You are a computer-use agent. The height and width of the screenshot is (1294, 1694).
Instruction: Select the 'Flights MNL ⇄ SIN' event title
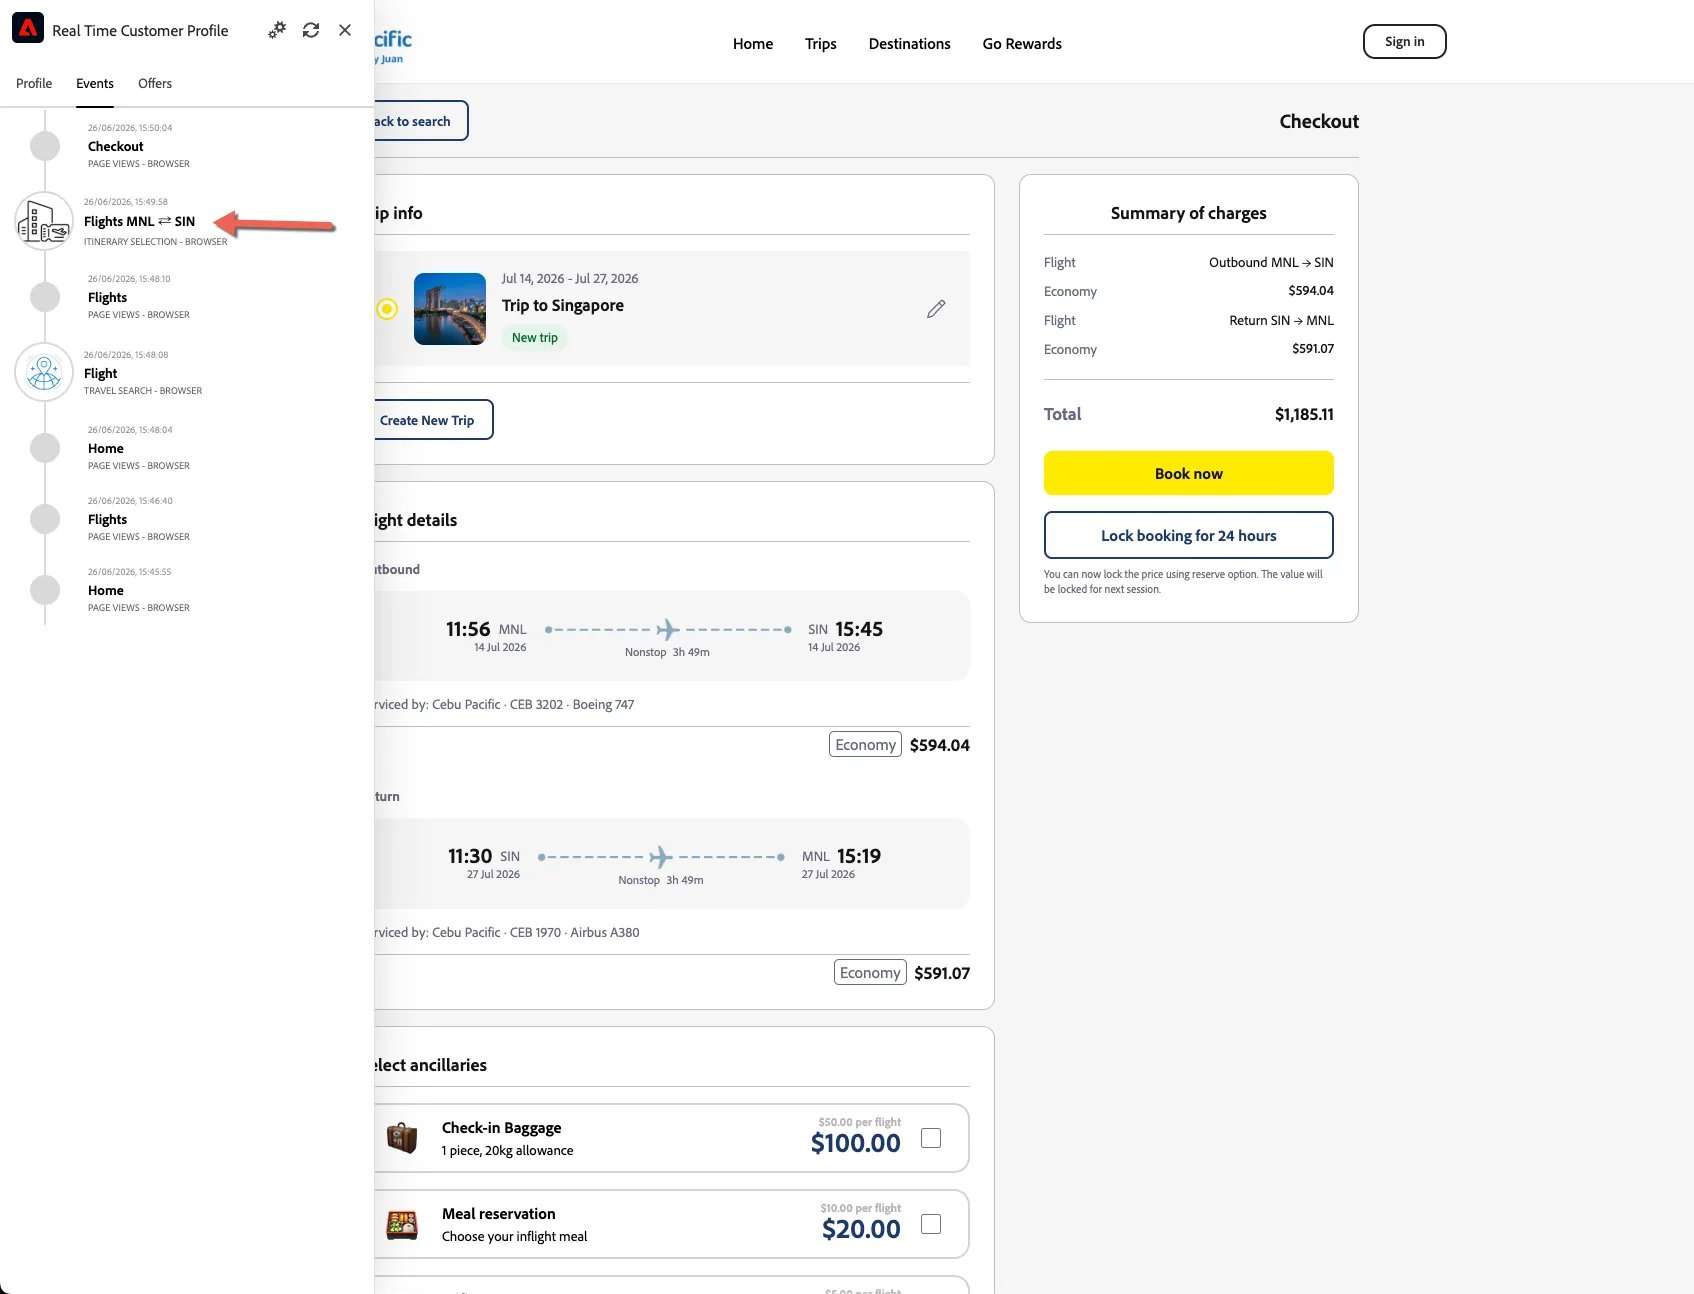(140, 222)
